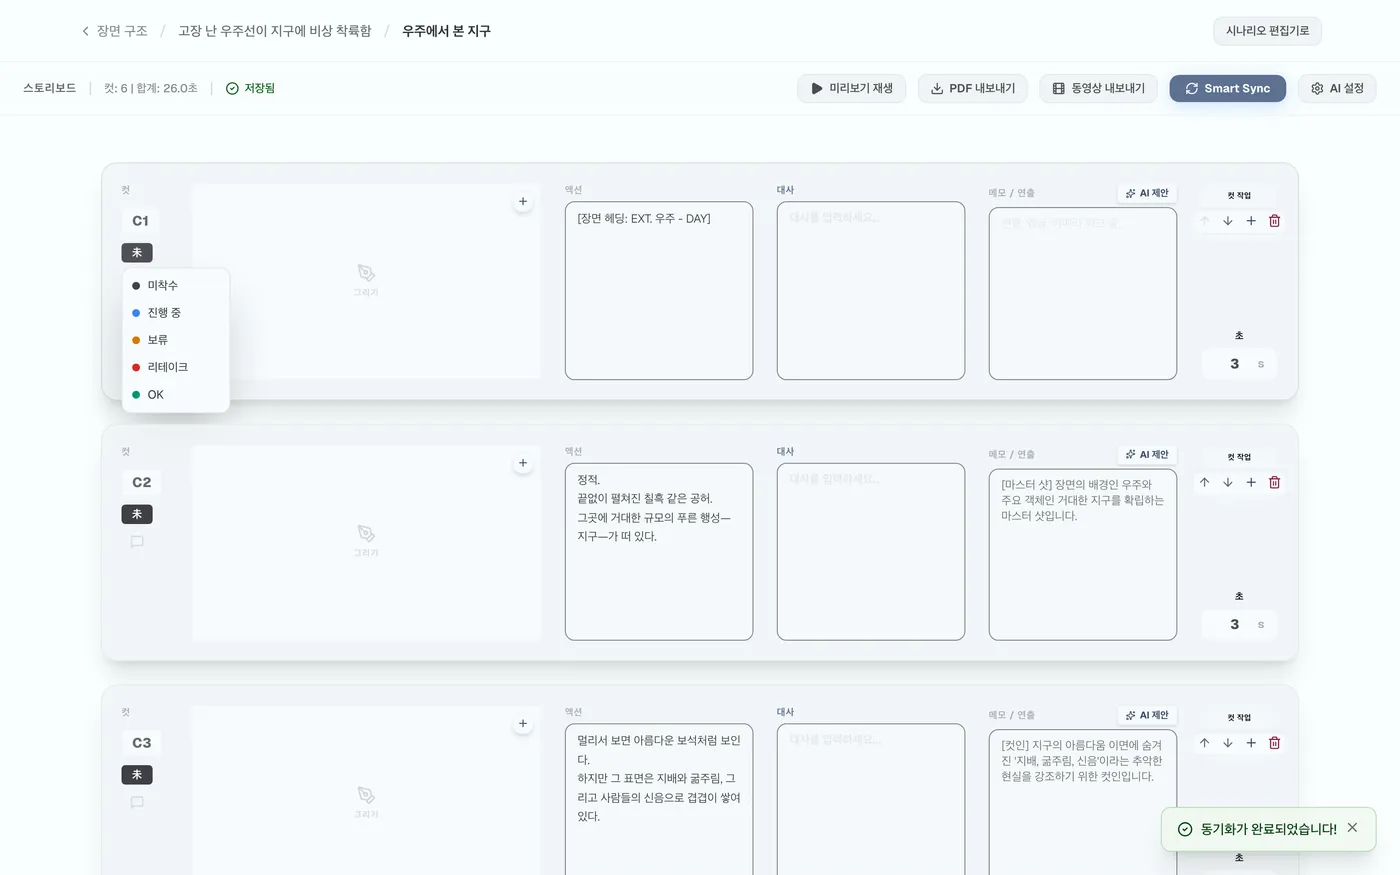Open the comment icon on cut C2
This screenshot has height=875, width=1400.
[137, 542]
